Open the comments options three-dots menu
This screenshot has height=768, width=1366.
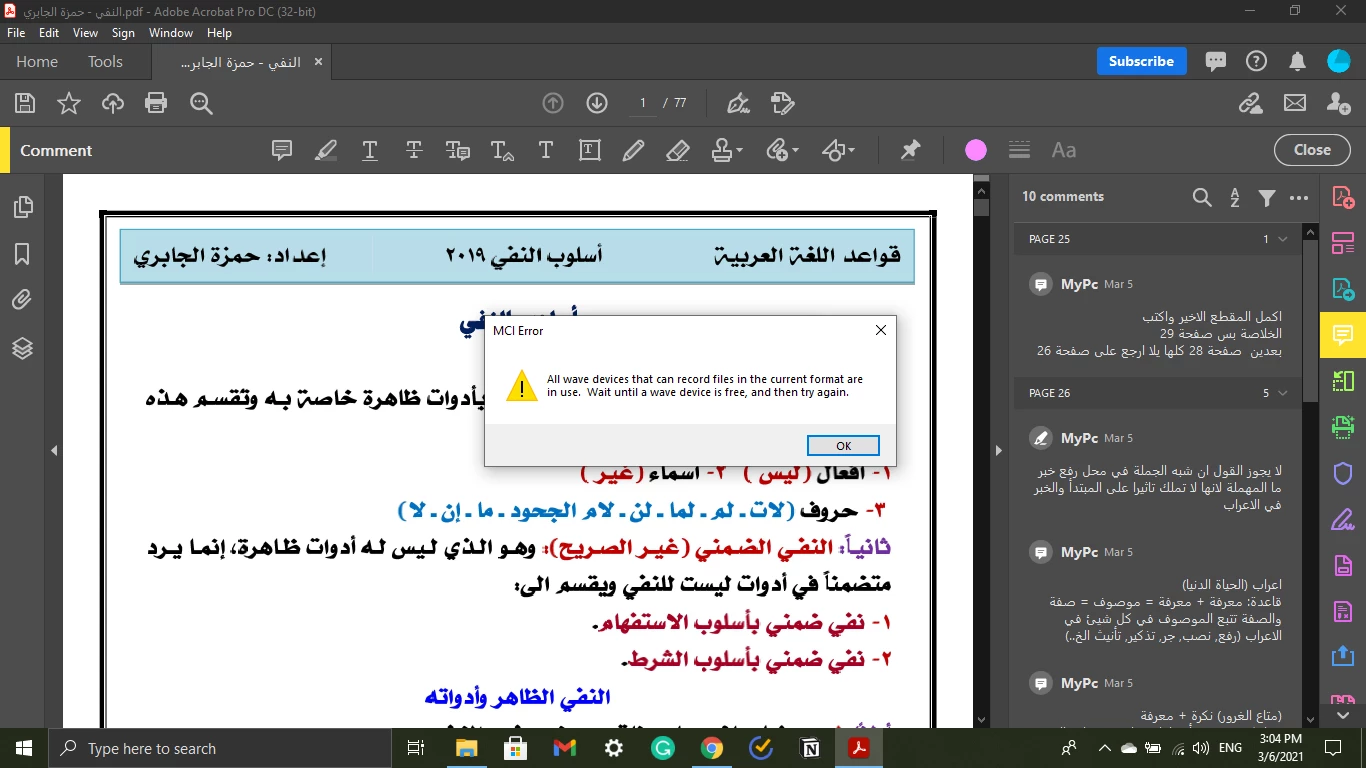pyautogui.click(x=1299, y=198)
